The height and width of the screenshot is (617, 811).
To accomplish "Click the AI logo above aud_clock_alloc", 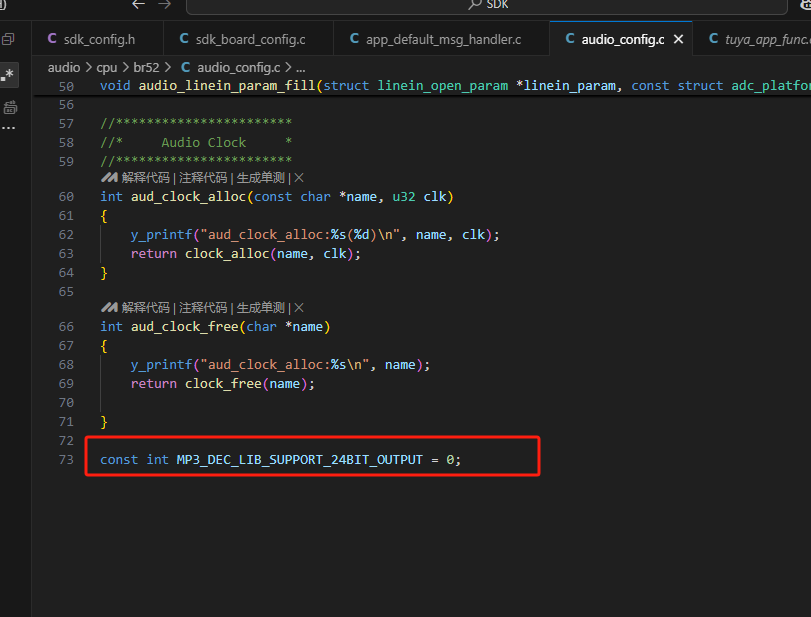I will 109,178.
